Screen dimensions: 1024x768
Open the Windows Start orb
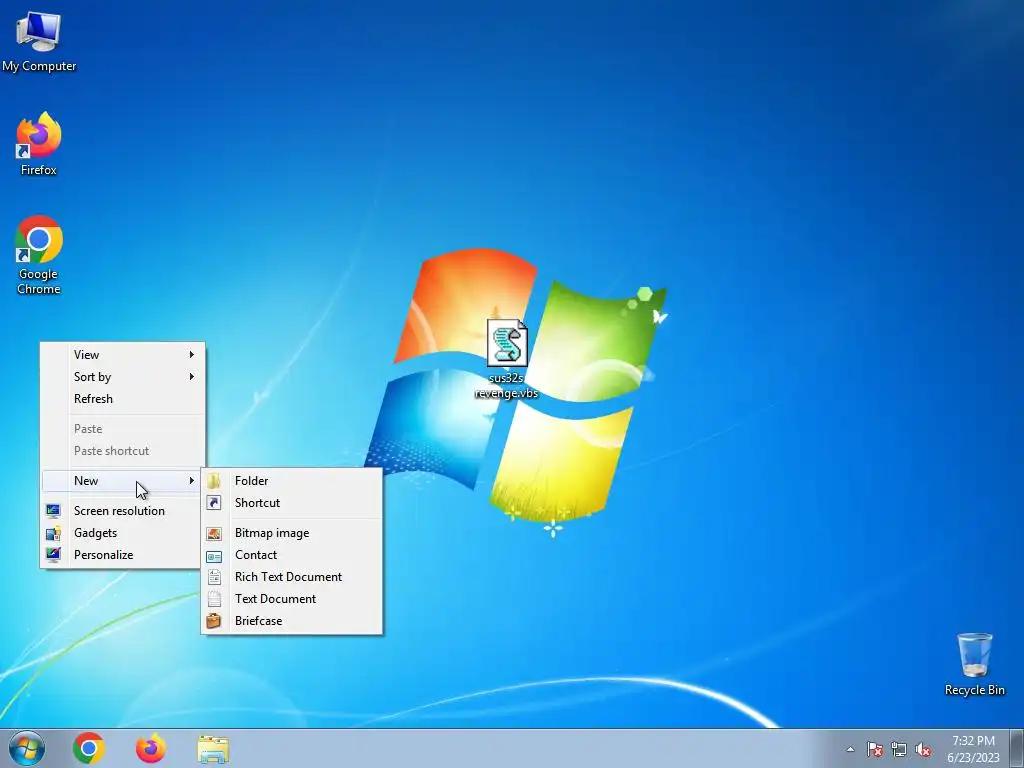tap(27, 748)
